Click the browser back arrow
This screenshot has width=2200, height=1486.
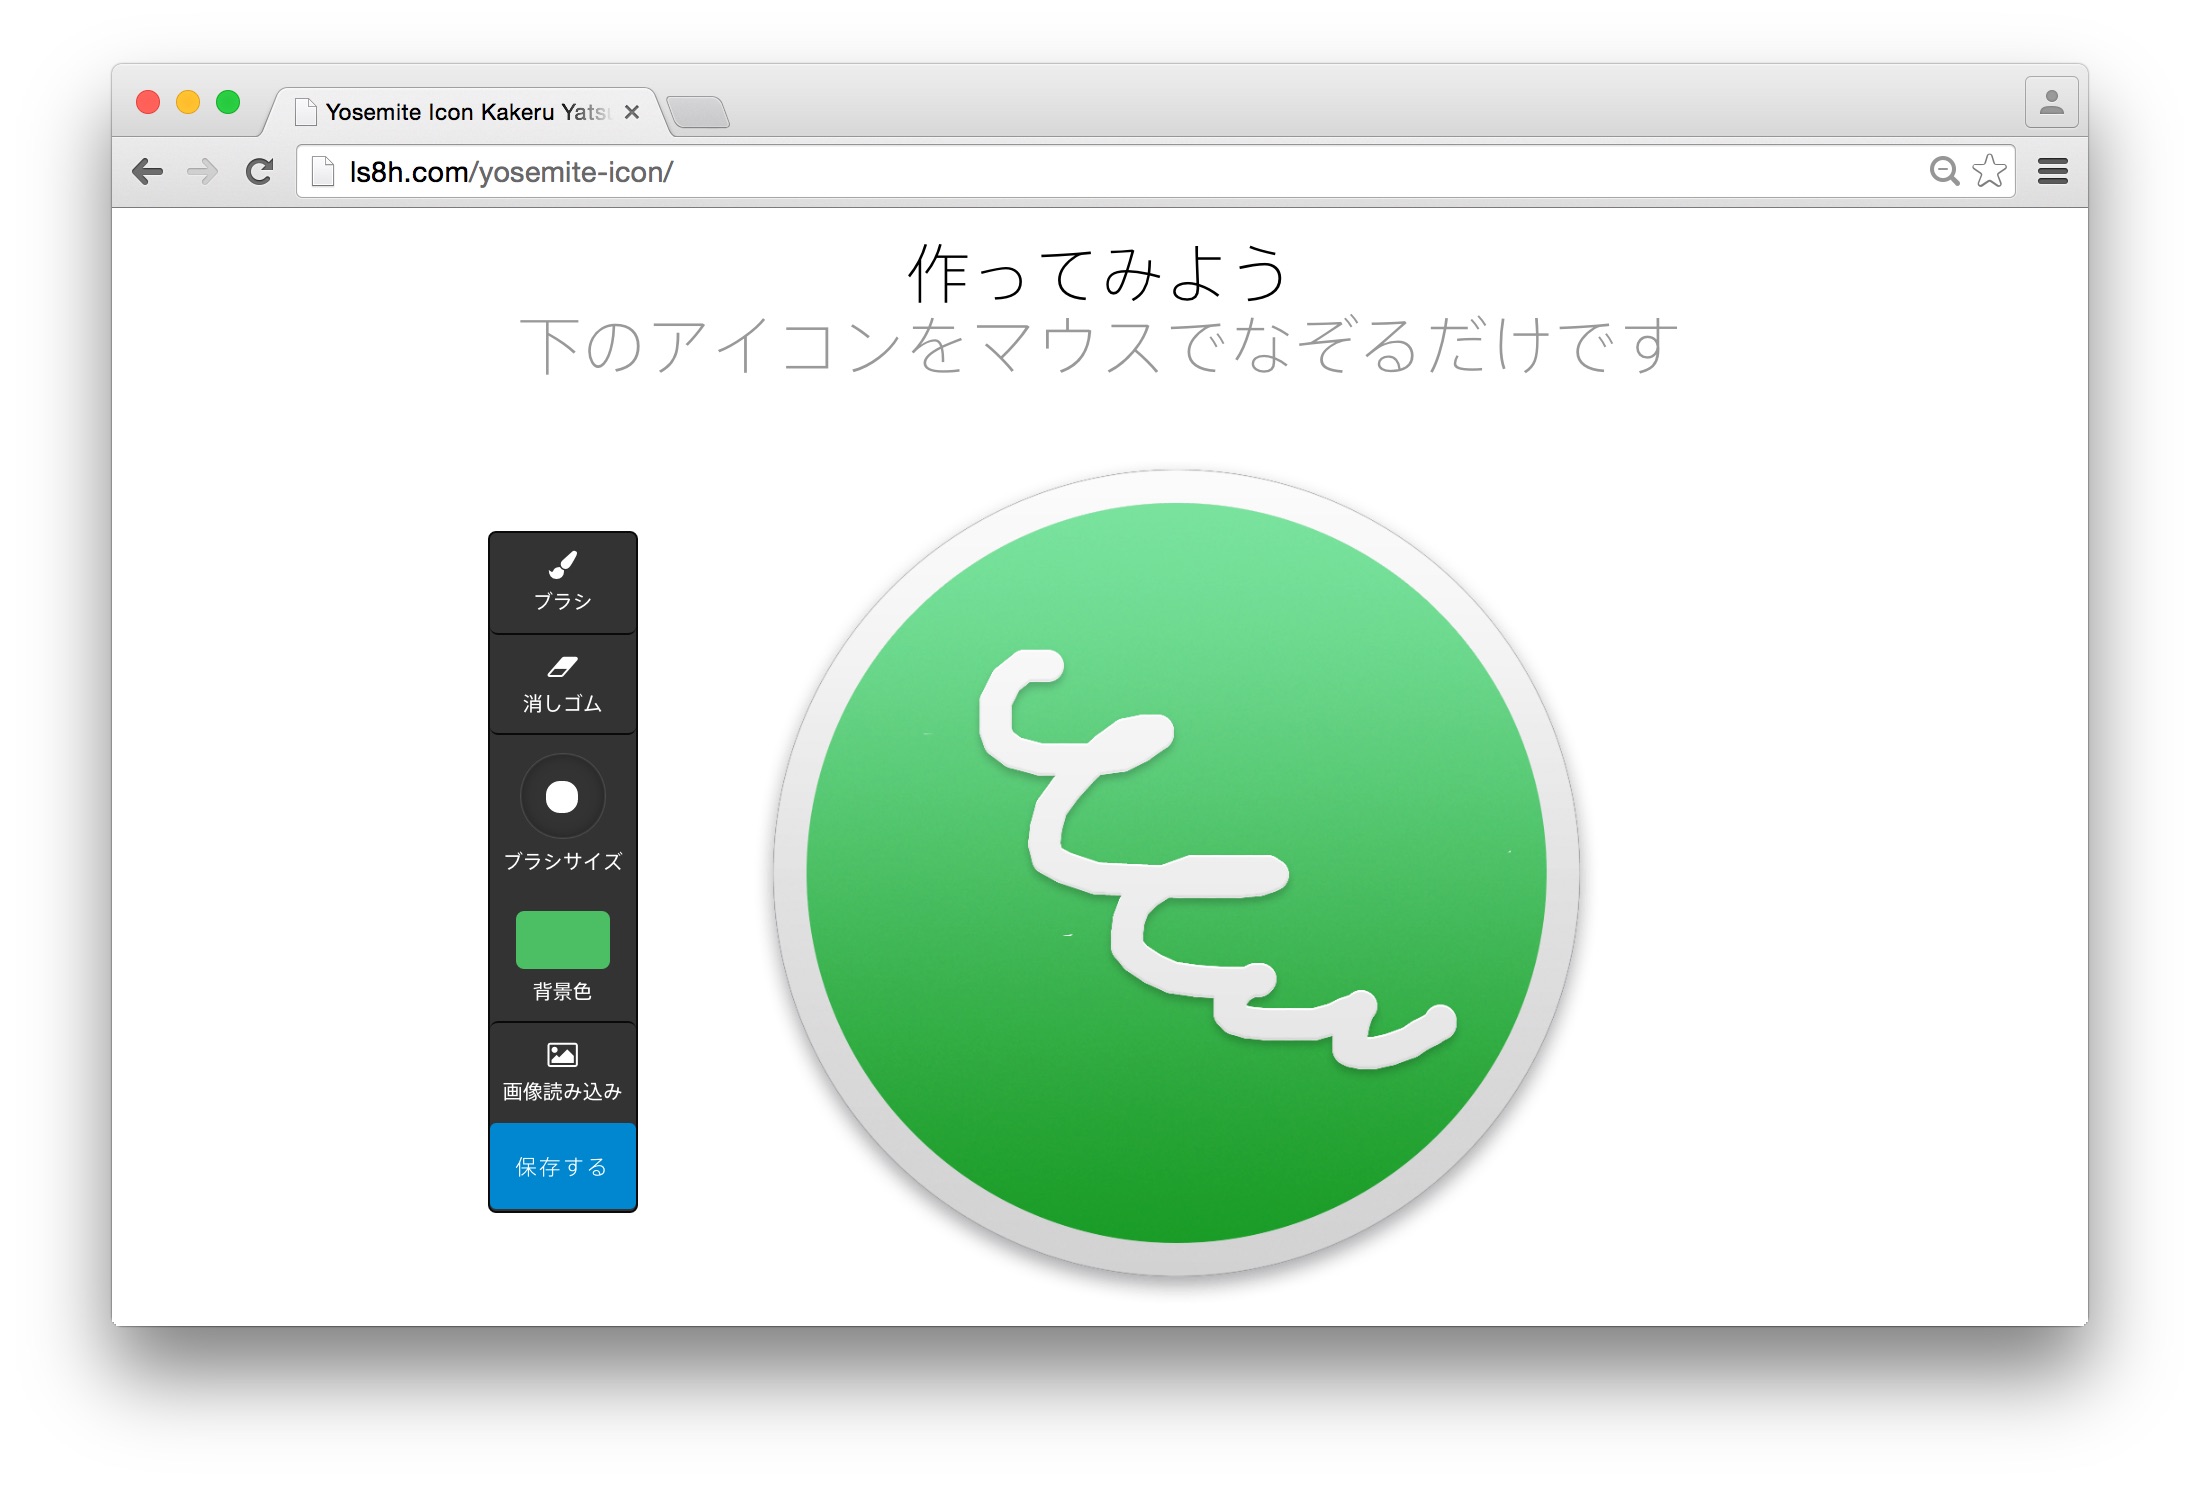tap(147, 172)
